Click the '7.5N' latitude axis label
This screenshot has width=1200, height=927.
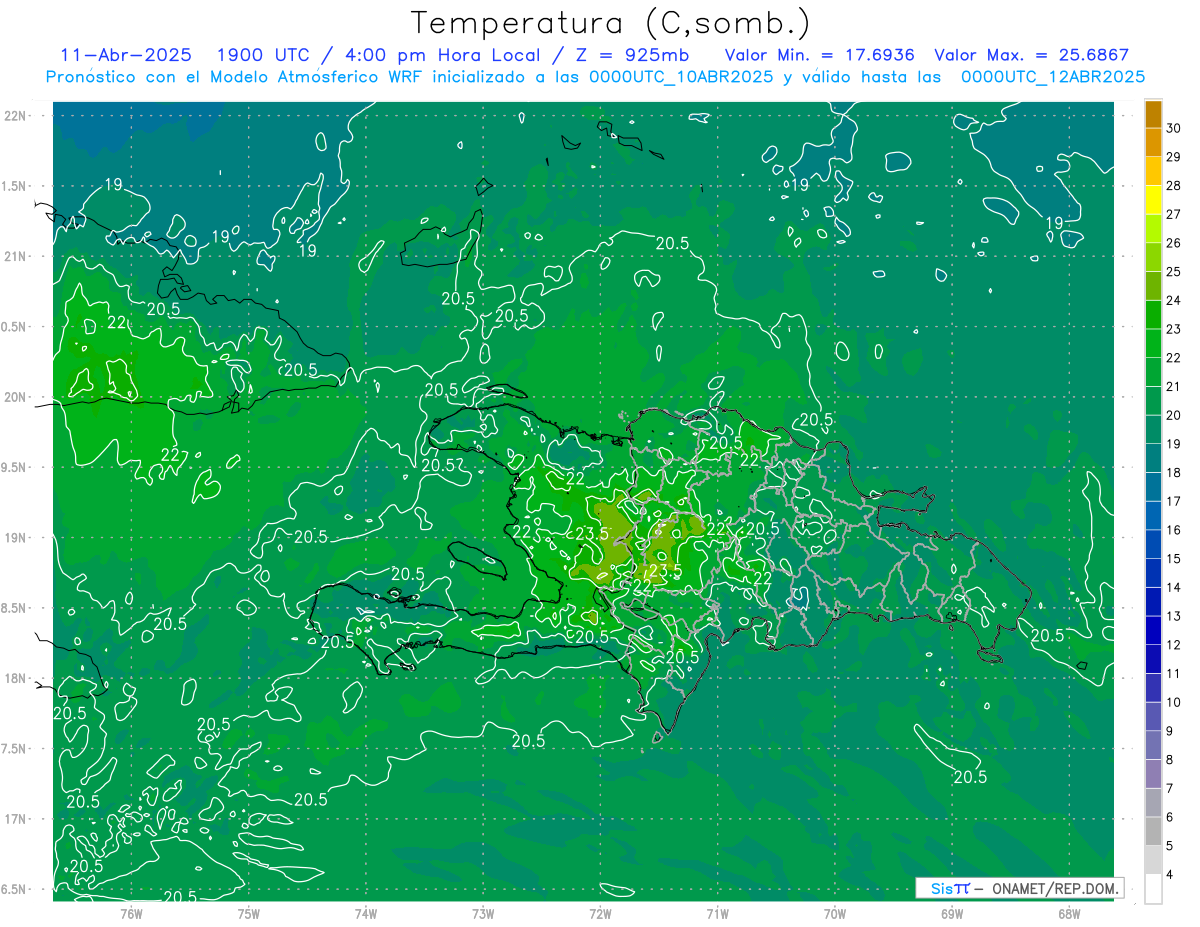tap(14, 749)
